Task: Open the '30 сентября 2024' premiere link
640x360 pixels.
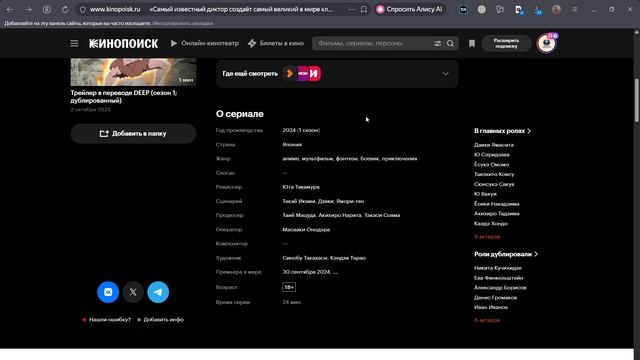Action: coord(306,272)
